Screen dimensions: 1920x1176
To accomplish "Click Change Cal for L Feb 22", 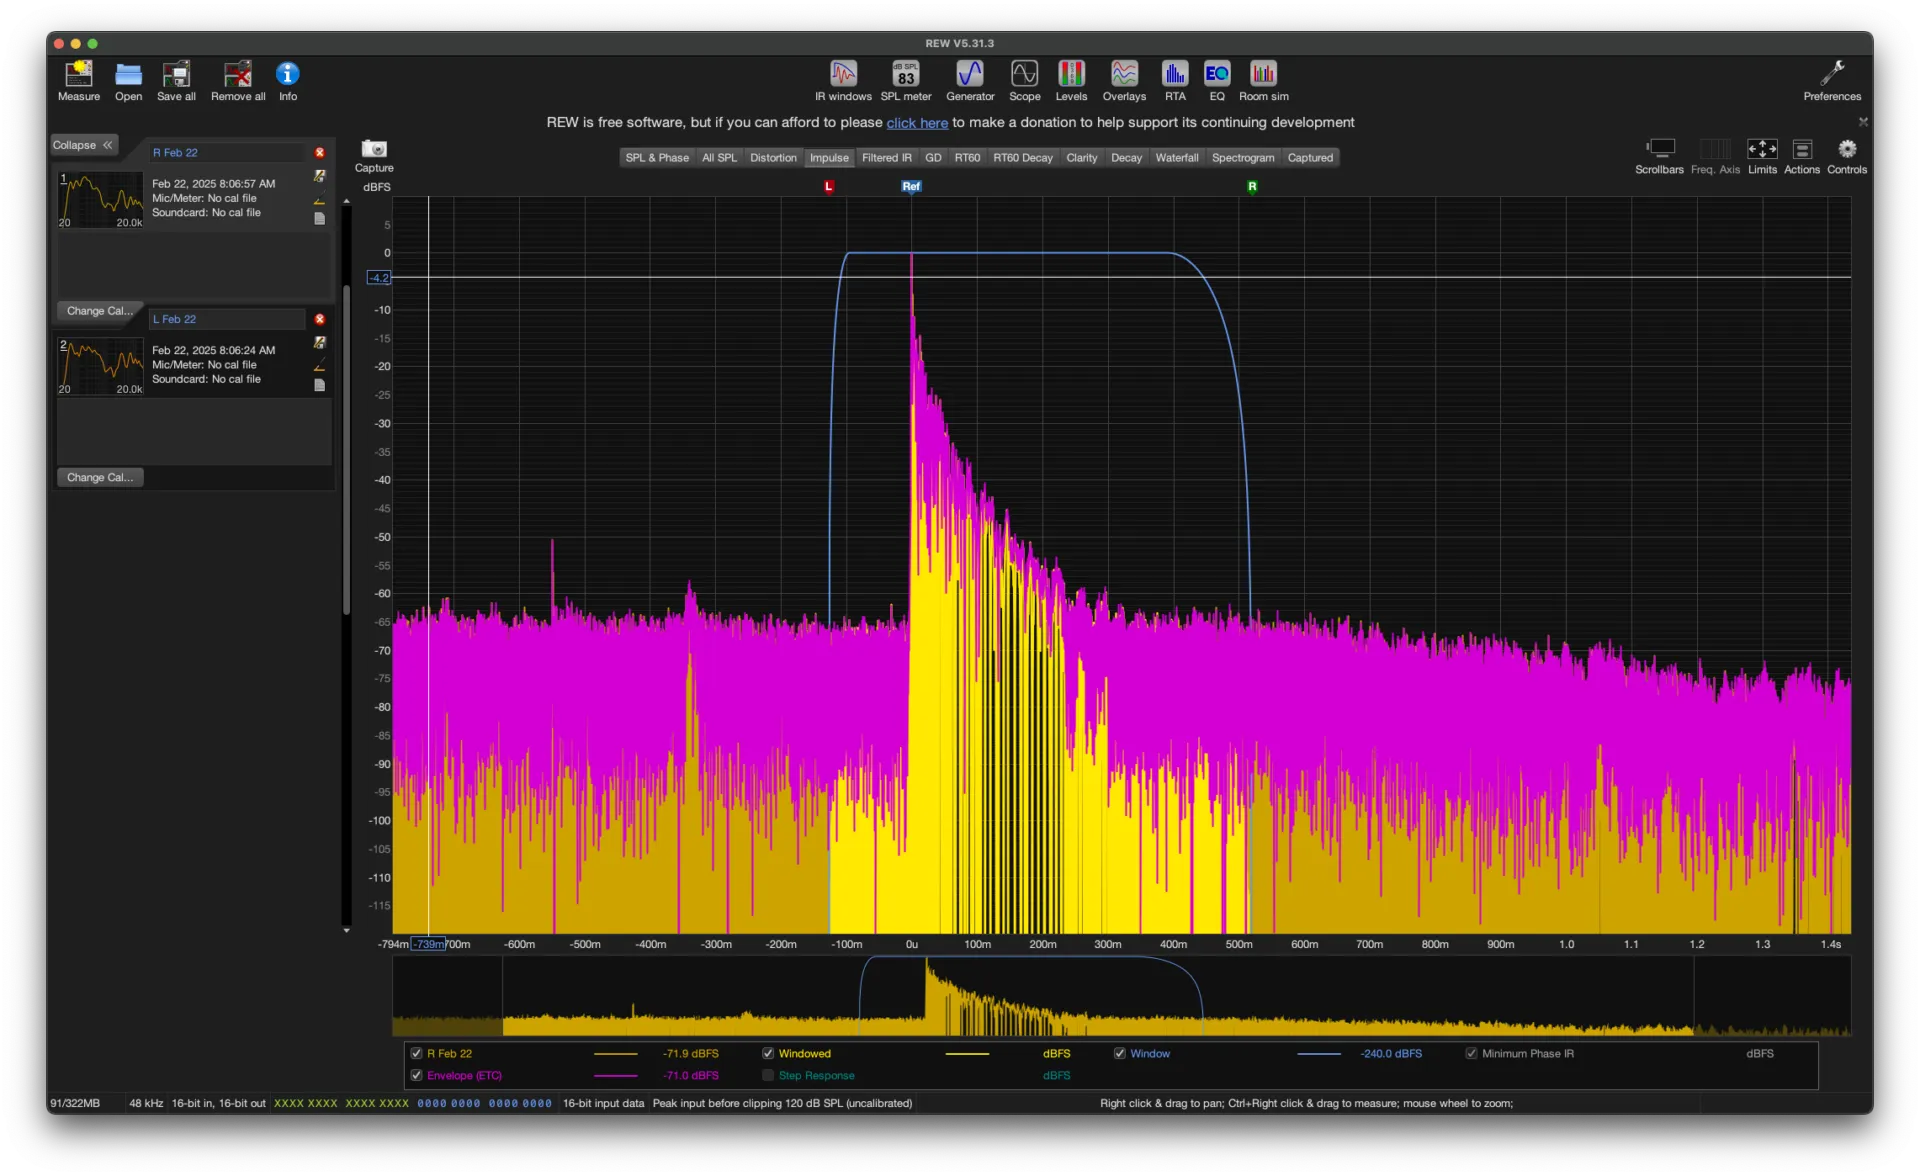I will (x=99, y=477).
